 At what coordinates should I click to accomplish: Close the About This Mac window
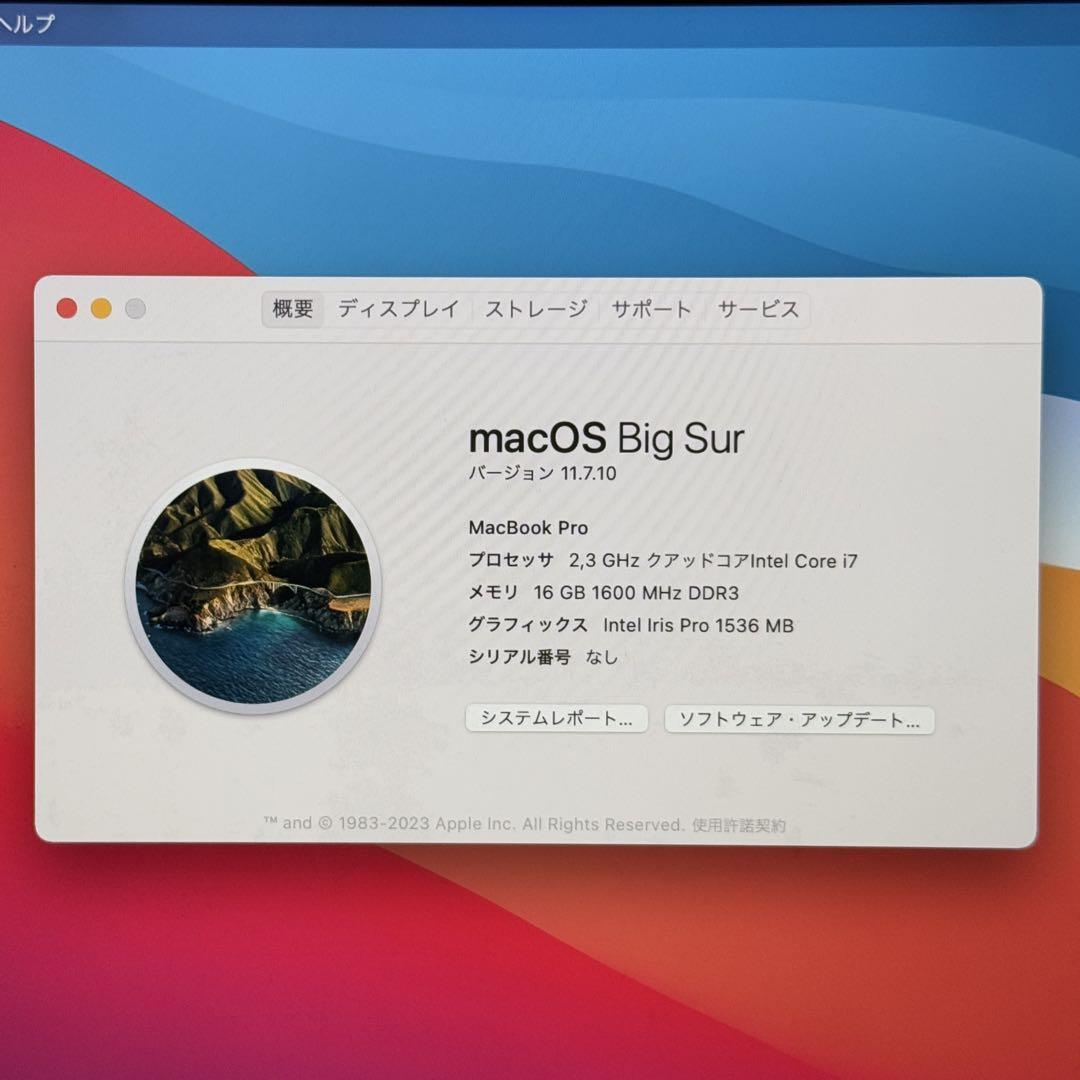tap(67, 308)
